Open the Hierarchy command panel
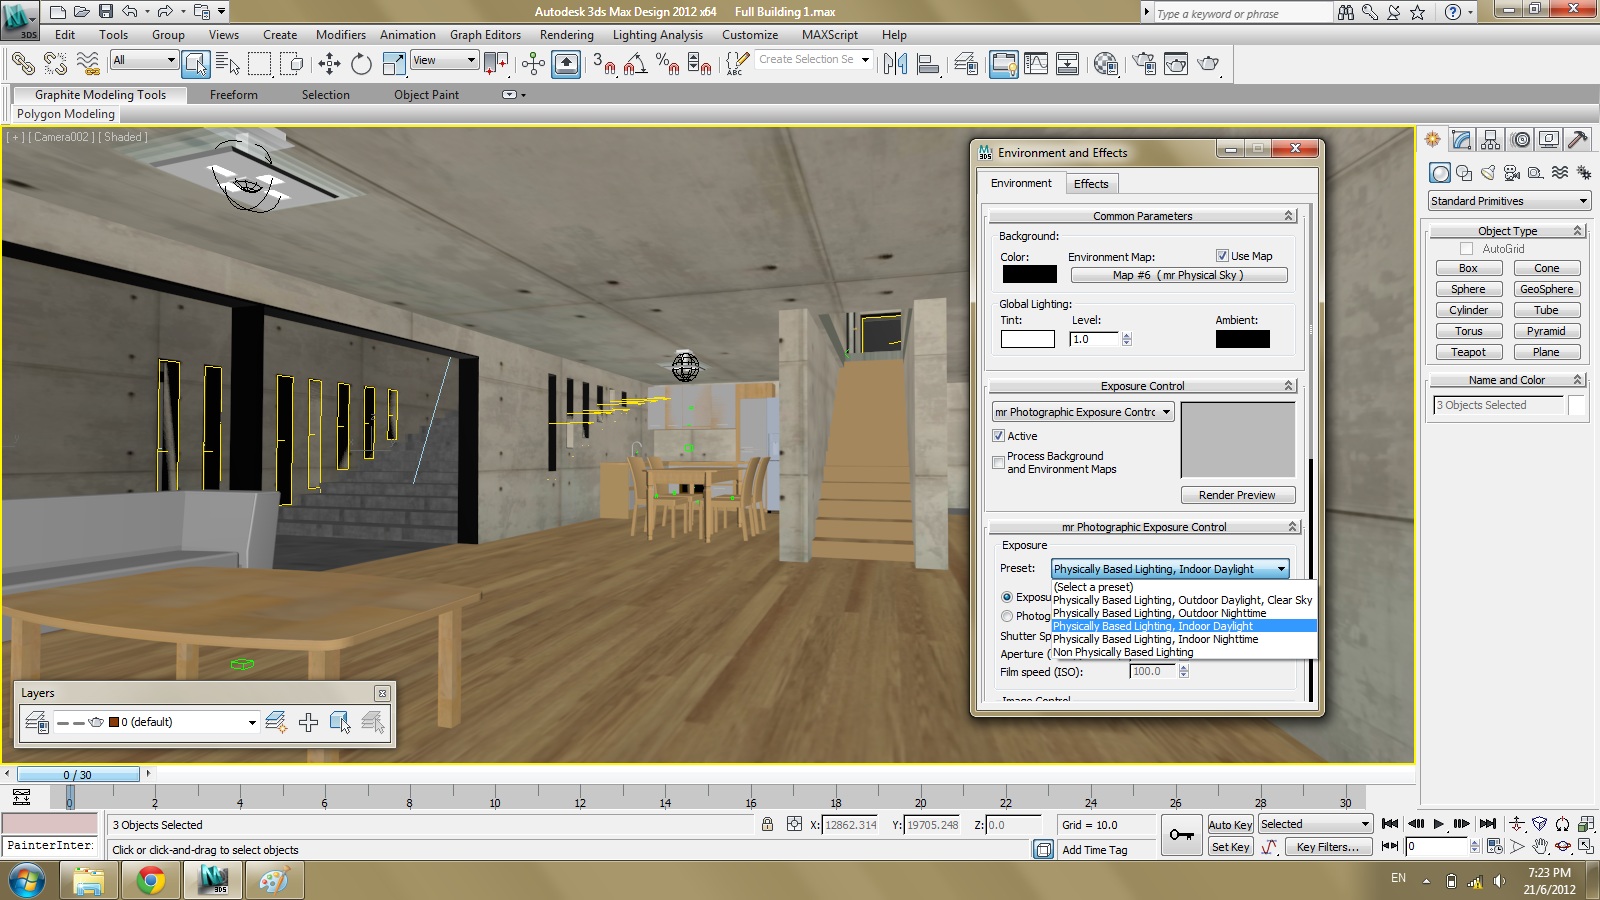 click(x=1491, y=140)
